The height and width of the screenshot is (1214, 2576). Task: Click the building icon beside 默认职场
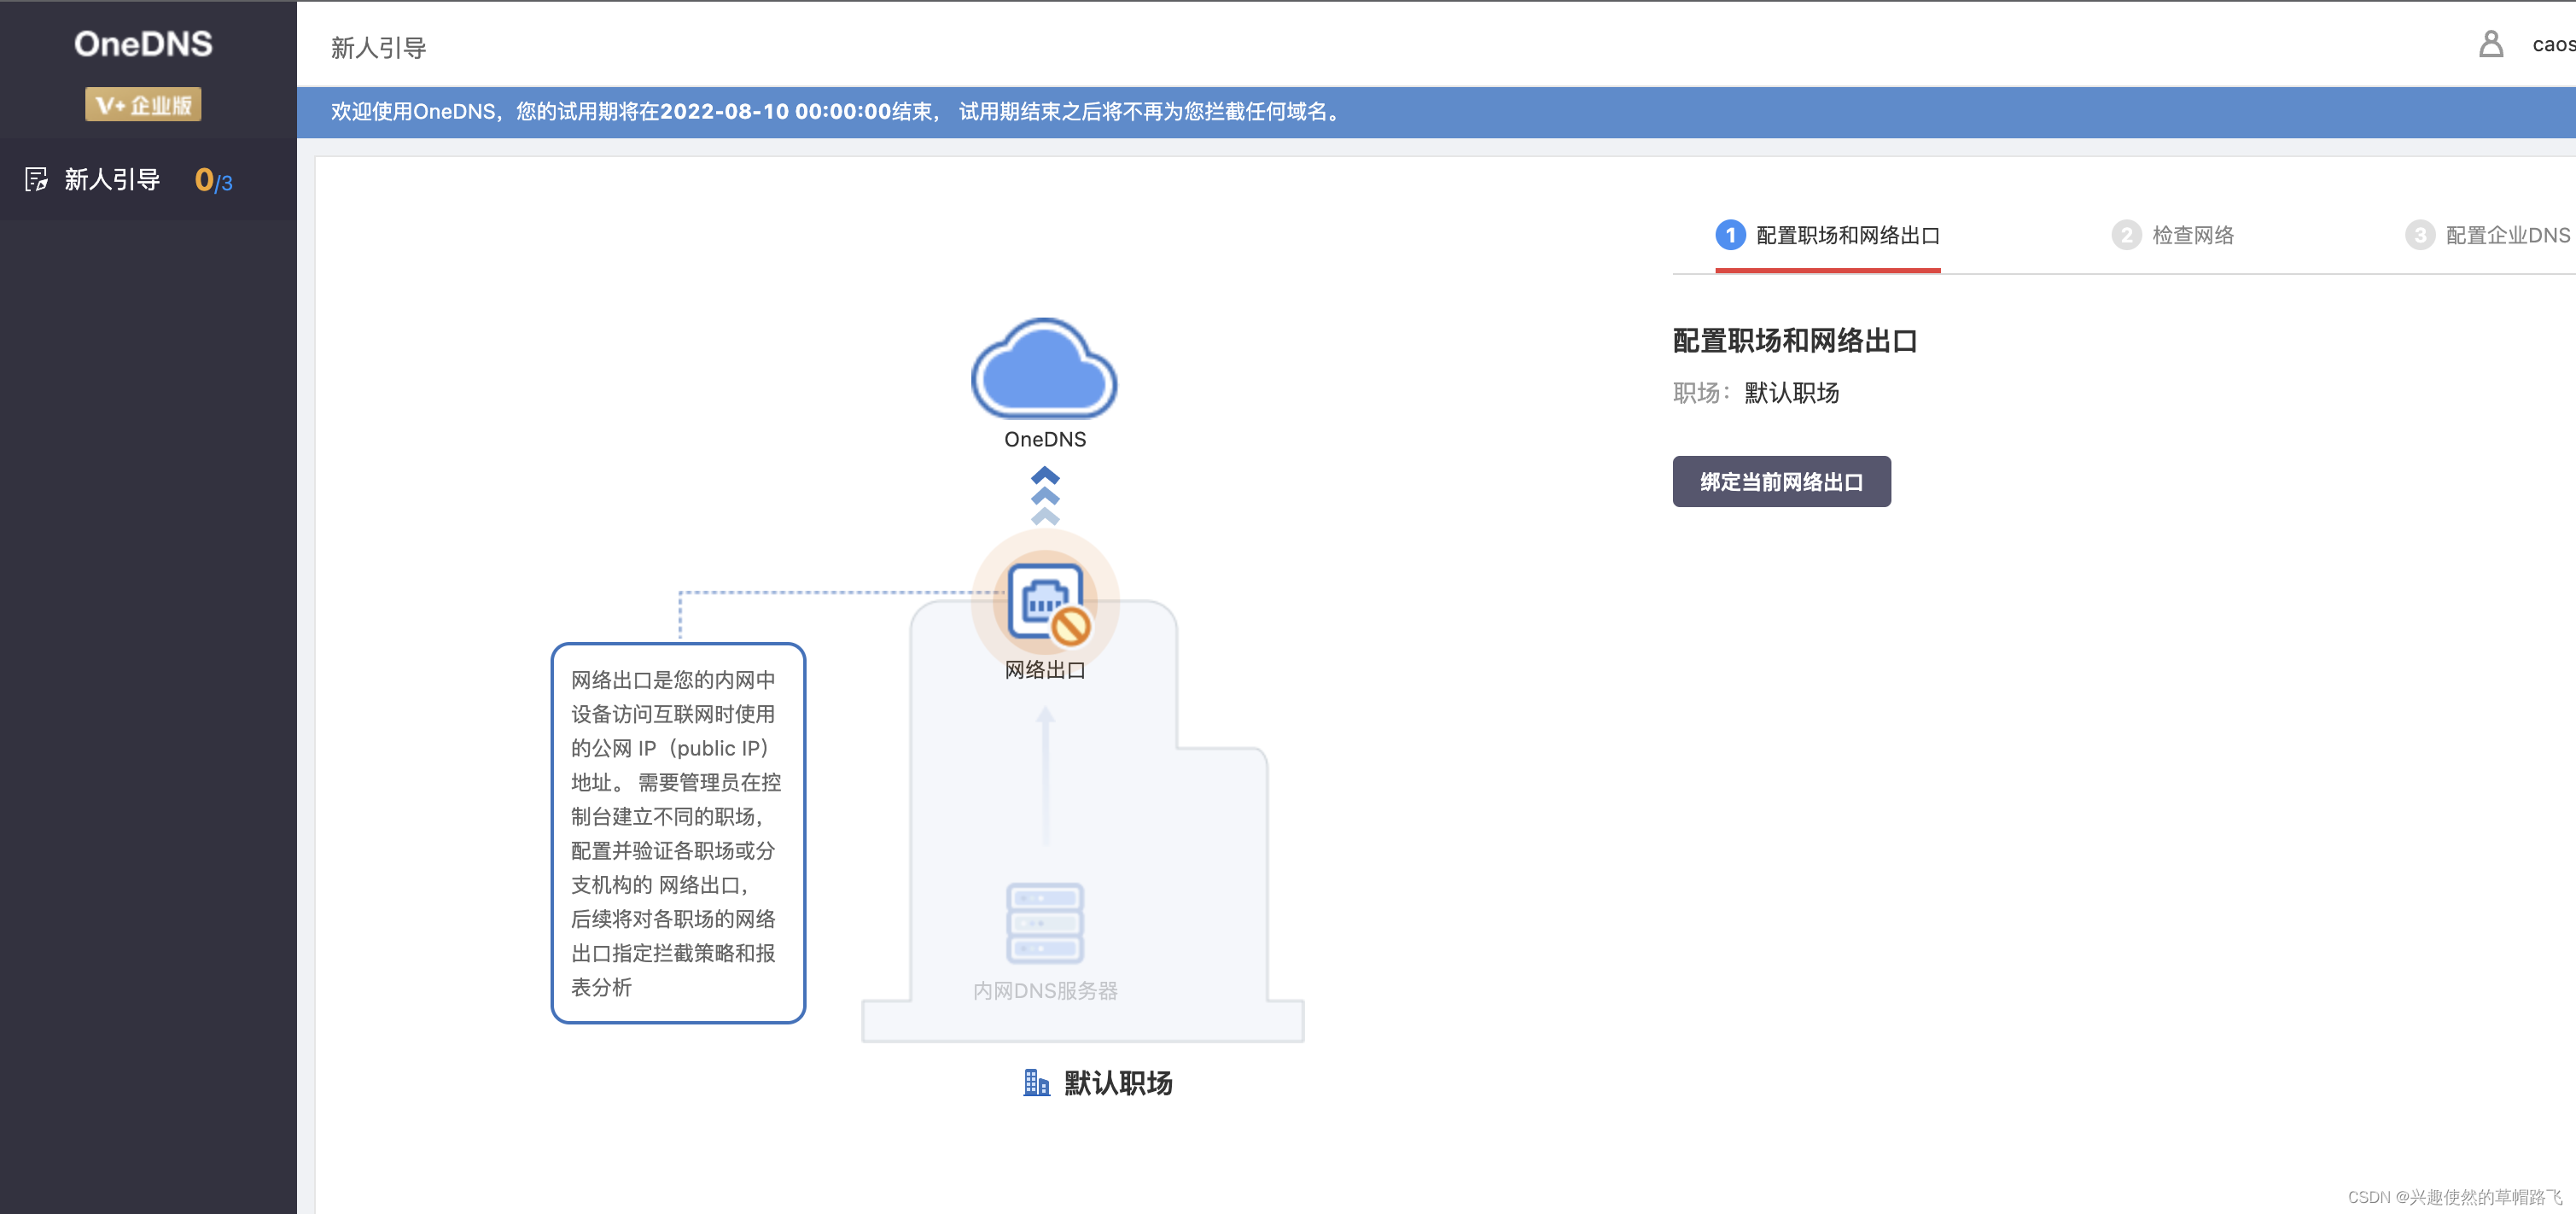[x=1037, y=1083]
